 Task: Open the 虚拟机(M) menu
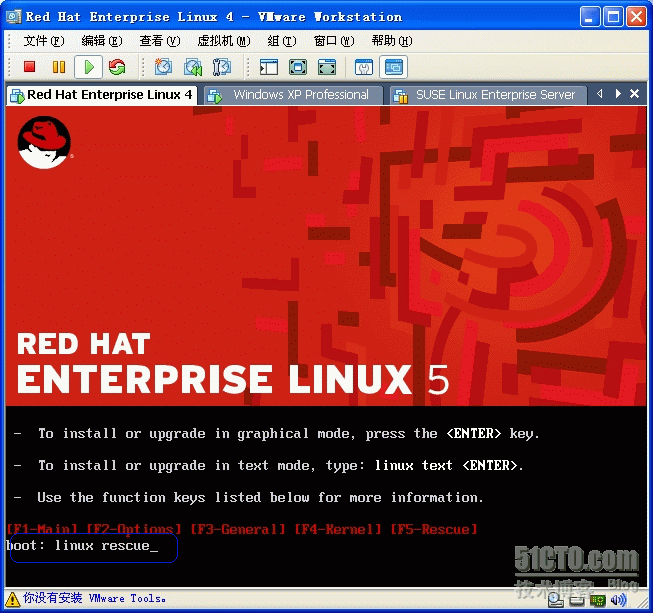pyautogui.click(x=224, y=41)
